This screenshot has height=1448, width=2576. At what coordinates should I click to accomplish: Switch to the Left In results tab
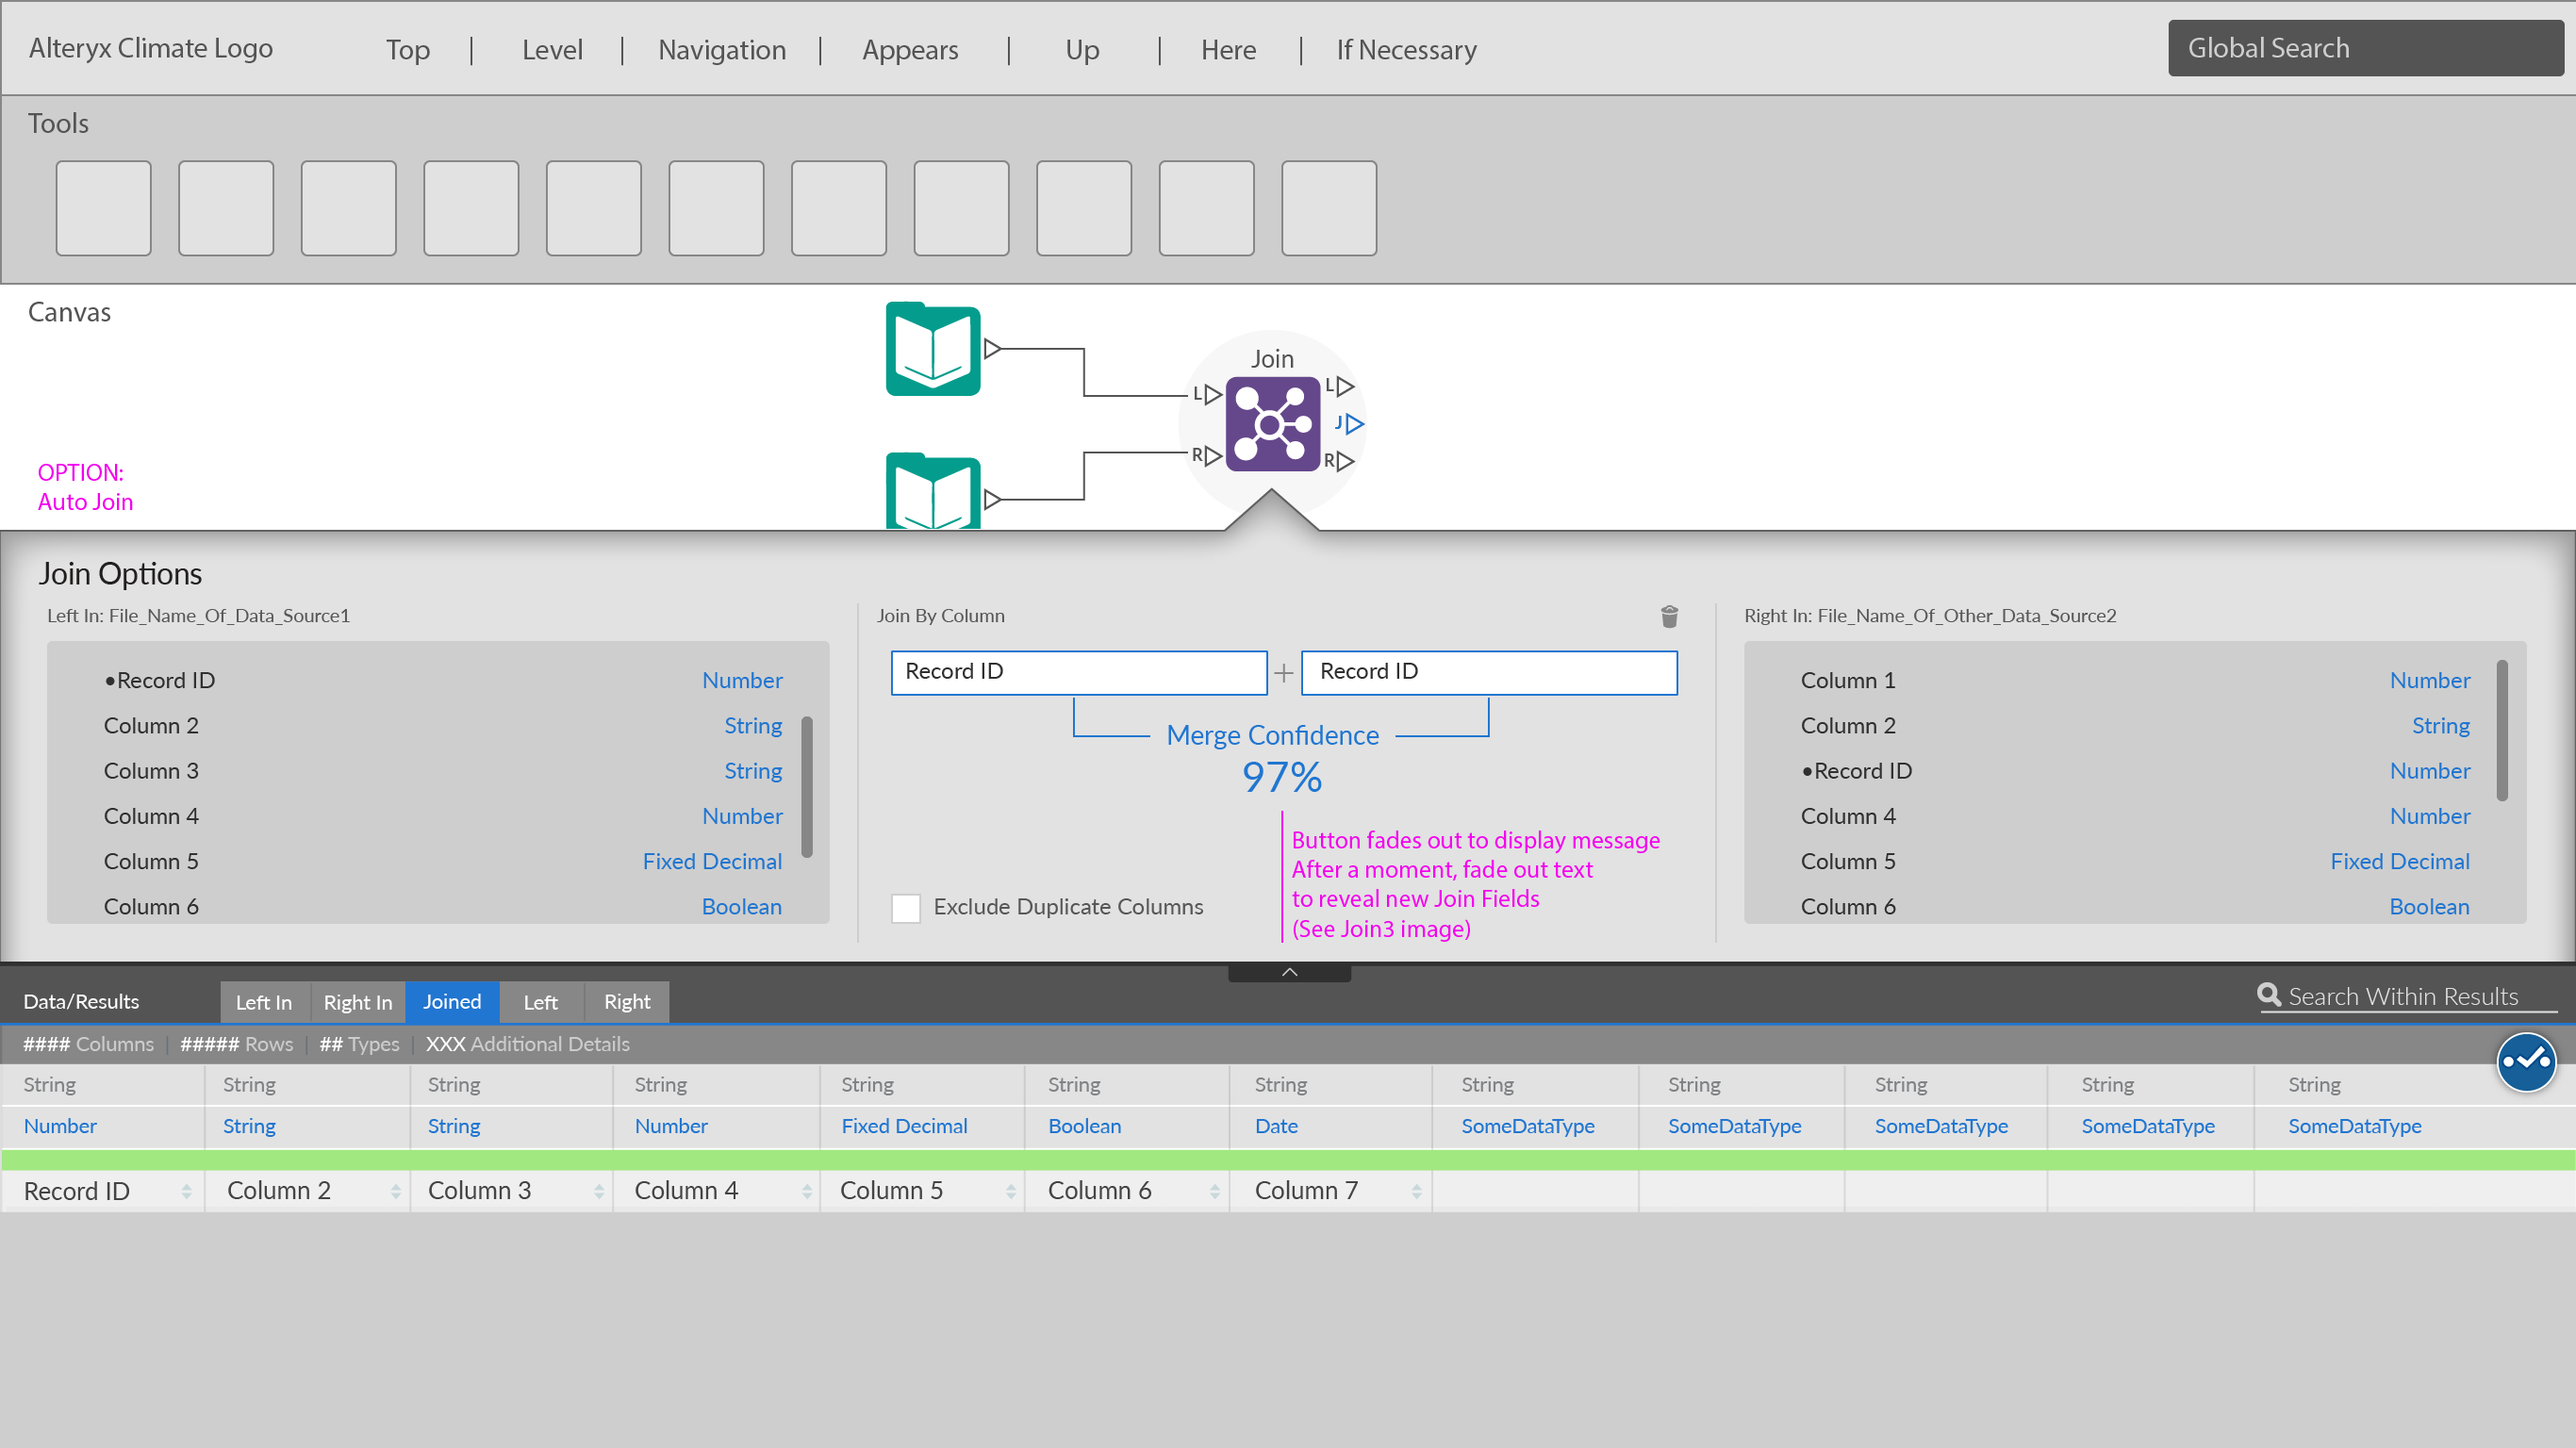(264, 1002)
